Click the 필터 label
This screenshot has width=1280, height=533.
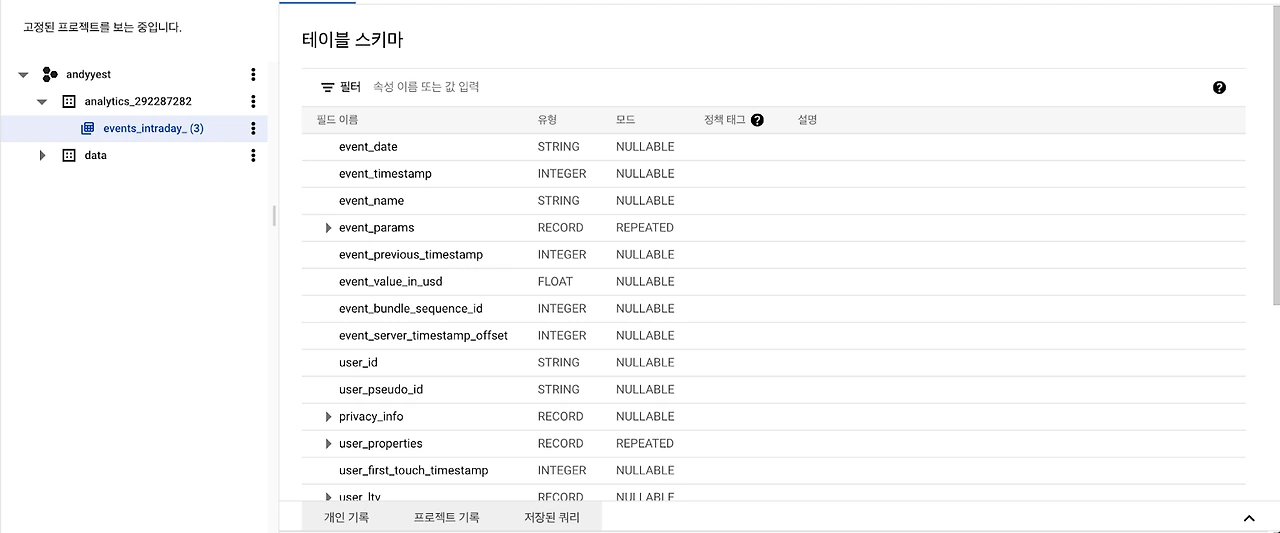coord(350,87)
